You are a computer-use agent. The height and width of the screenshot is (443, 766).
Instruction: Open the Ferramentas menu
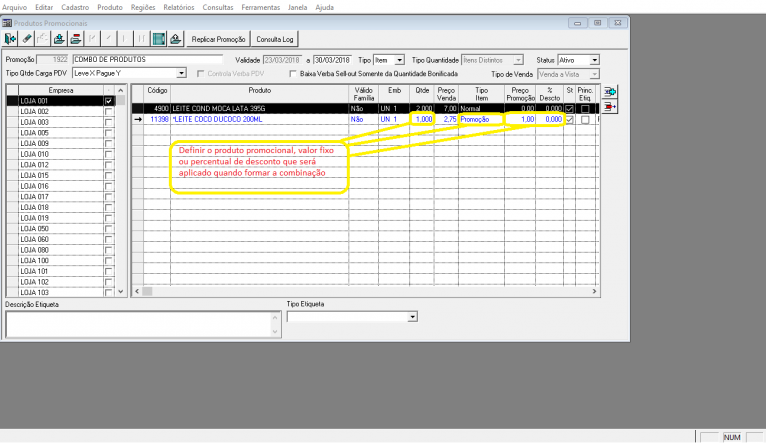261,7
